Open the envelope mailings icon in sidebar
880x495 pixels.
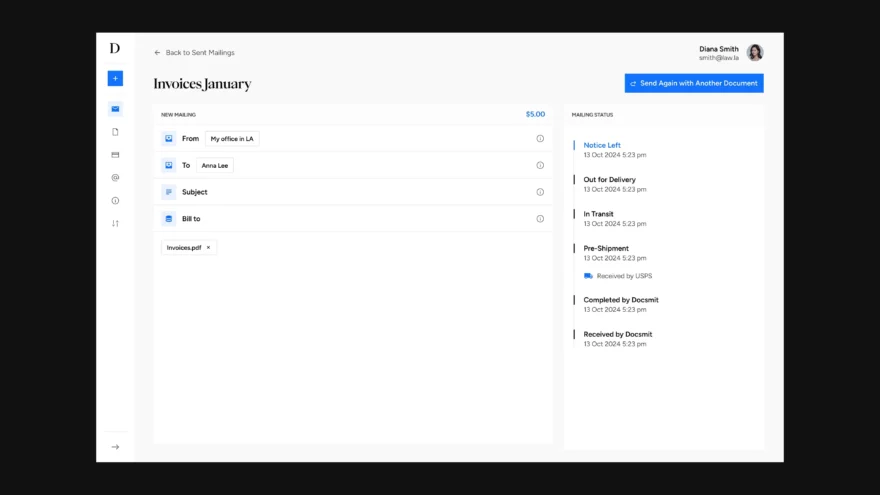[115, 109]
